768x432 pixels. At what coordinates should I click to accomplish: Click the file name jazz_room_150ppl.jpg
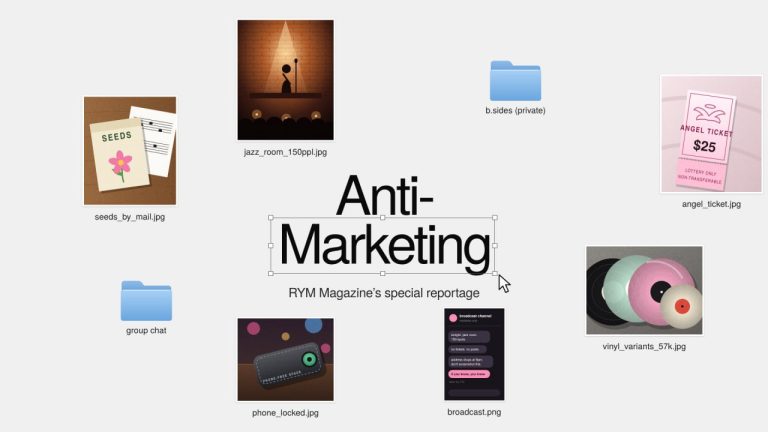click(286, 152)
